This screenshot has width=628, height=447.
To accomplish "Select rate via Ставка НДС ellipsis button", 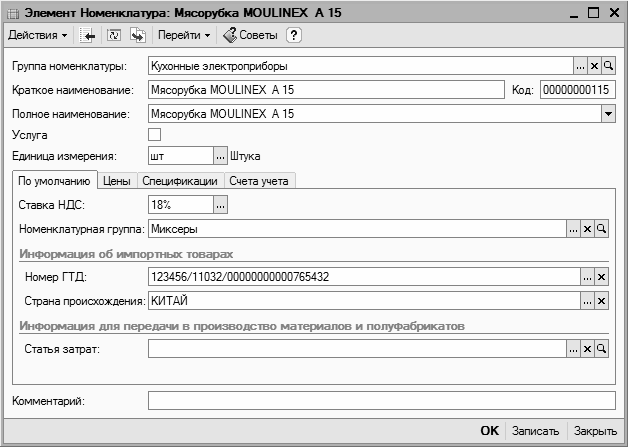I will pyautogui.click(x=220, y=205).
